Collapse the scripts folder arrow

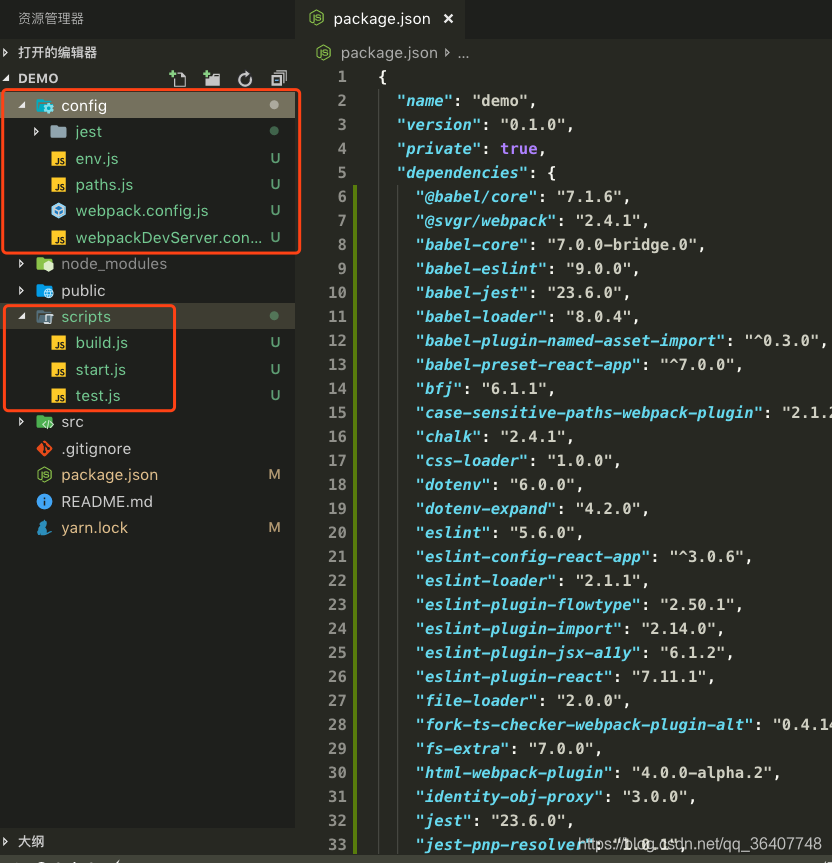[22, 316]
